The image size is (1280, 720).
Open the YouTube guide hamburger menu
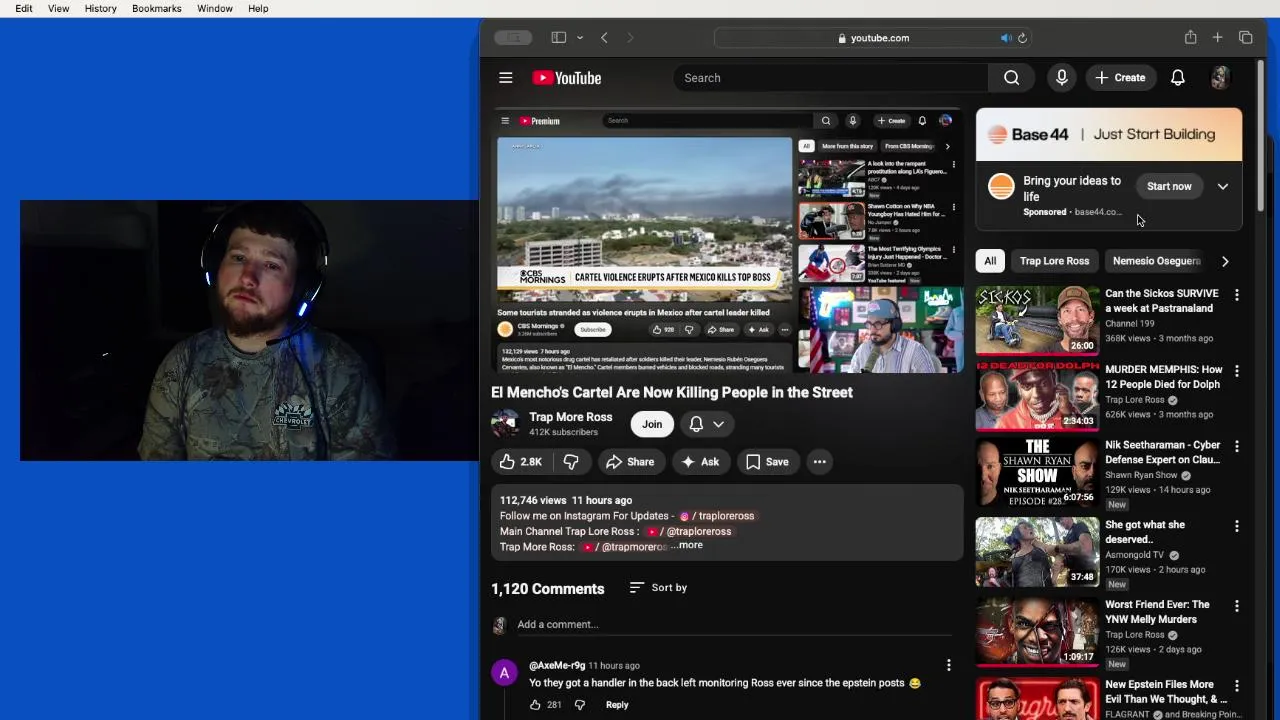(x=506, y=78)
